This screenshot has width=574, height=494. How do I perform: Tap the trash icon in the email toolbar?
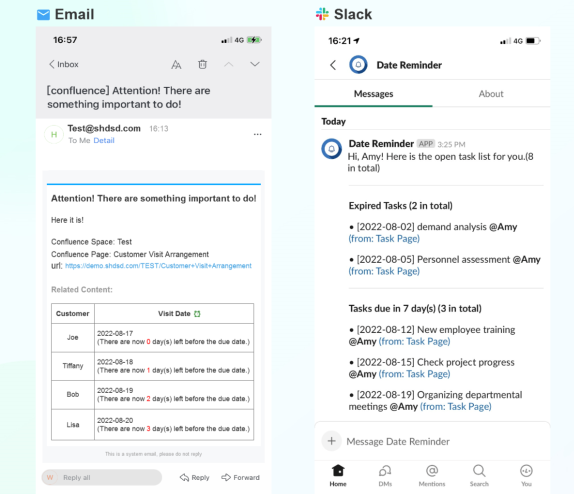pos(202,64)
